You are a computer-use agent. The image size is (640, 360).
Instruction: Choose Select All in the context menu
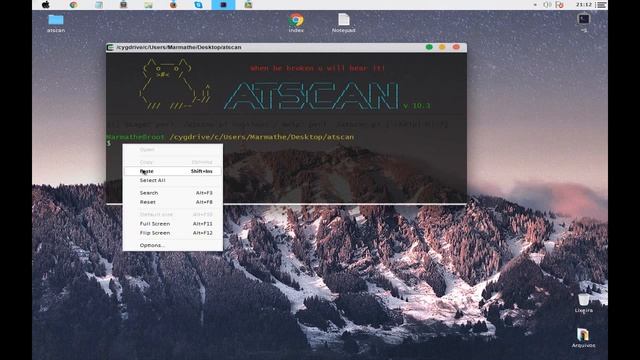(173, 180)
